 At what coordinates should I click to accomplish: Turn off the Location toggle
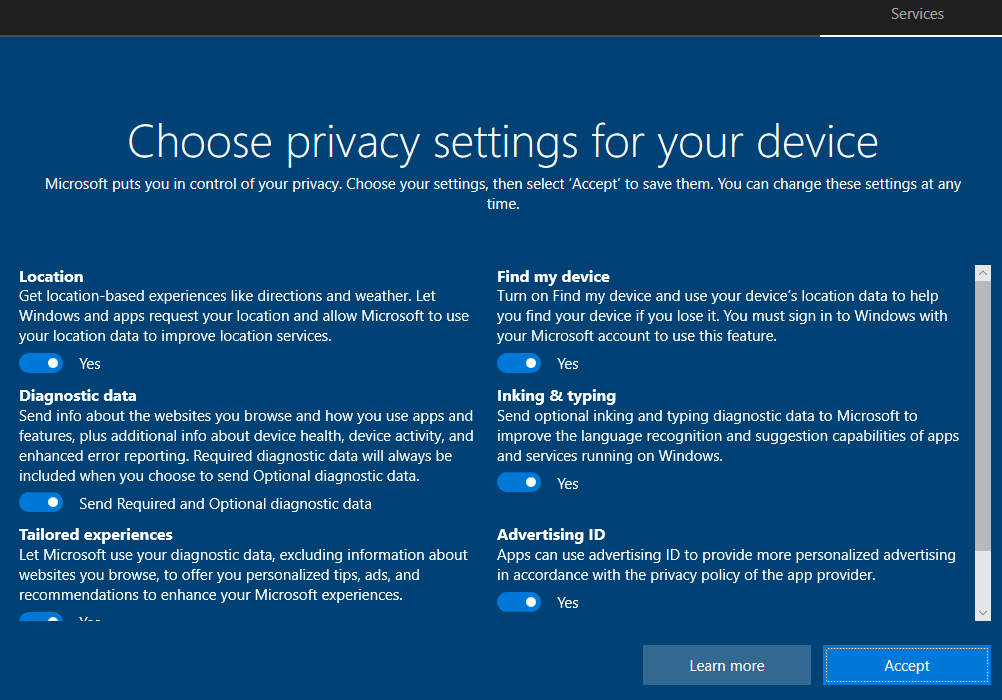[41, 363]
